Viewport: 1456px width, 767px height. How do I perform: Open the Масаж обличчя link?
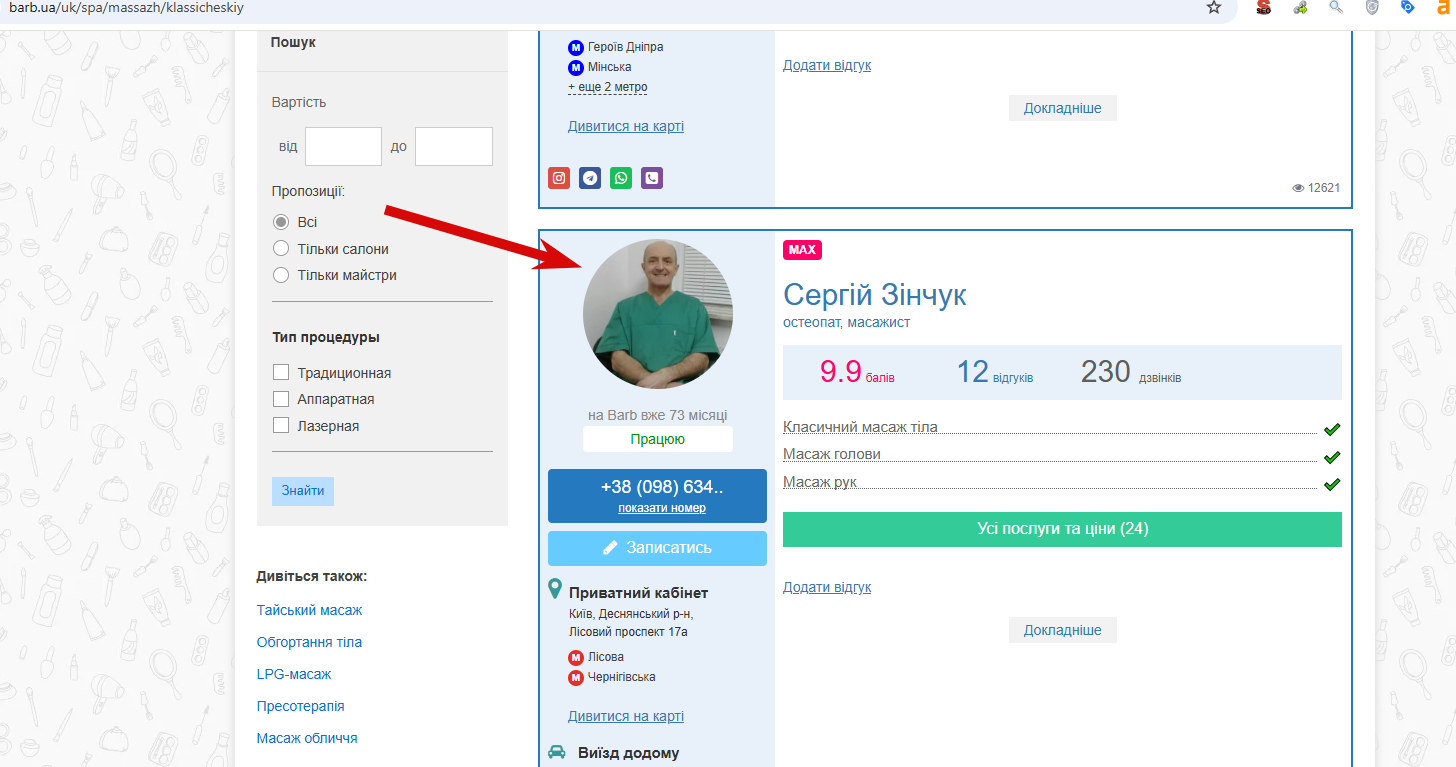pos(307,738)
